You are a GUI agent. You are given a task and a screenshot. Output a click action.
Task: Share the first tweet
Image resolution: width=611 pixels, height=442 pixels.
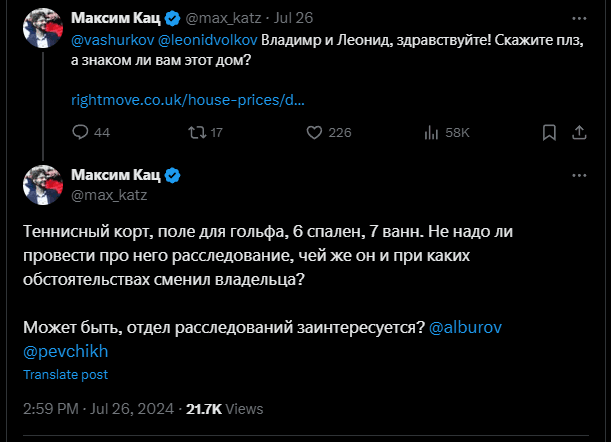(579, 132)
